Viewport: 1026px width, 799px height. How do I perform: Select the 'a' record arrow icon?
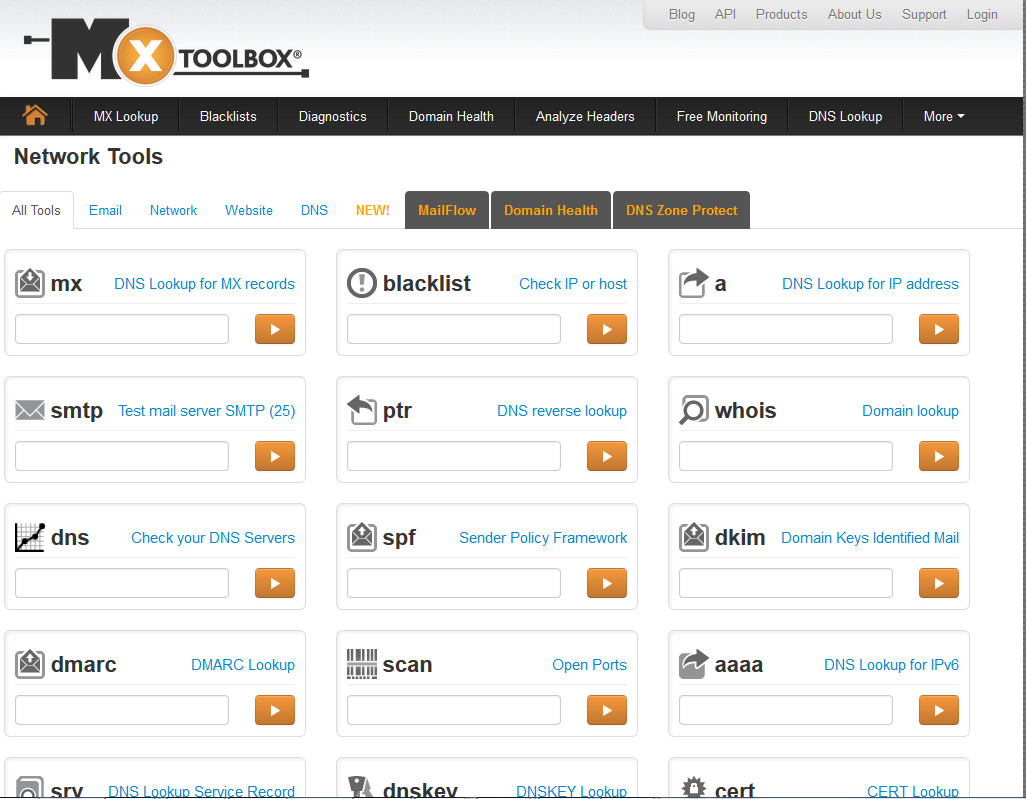[693, 282]
